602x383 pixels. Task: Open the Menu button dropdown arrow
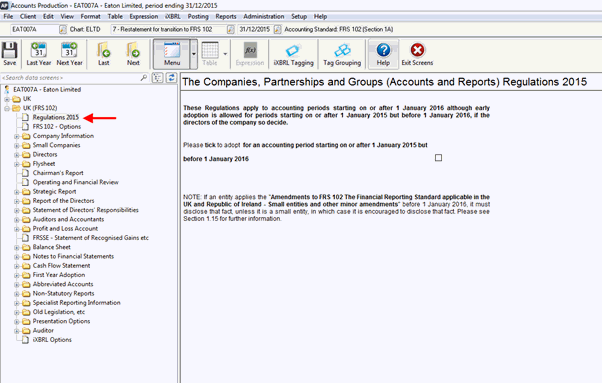coord(194,54)
